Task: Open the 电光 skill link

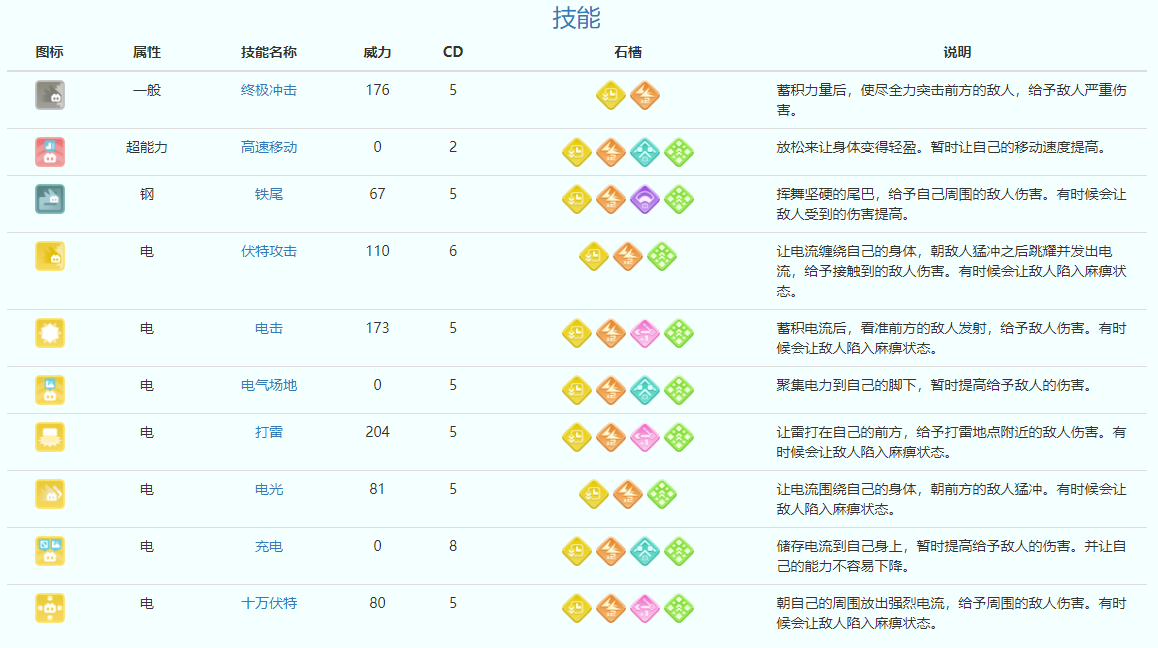Action: [x=269, y=489]
